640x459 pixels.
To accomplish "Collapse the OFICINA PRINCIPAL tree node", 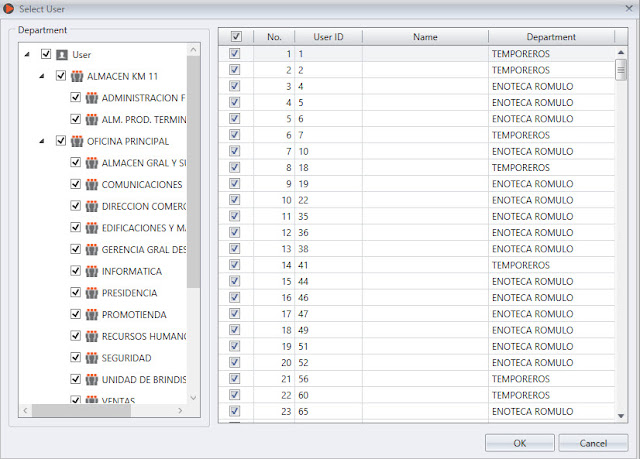I will (42, 141).
